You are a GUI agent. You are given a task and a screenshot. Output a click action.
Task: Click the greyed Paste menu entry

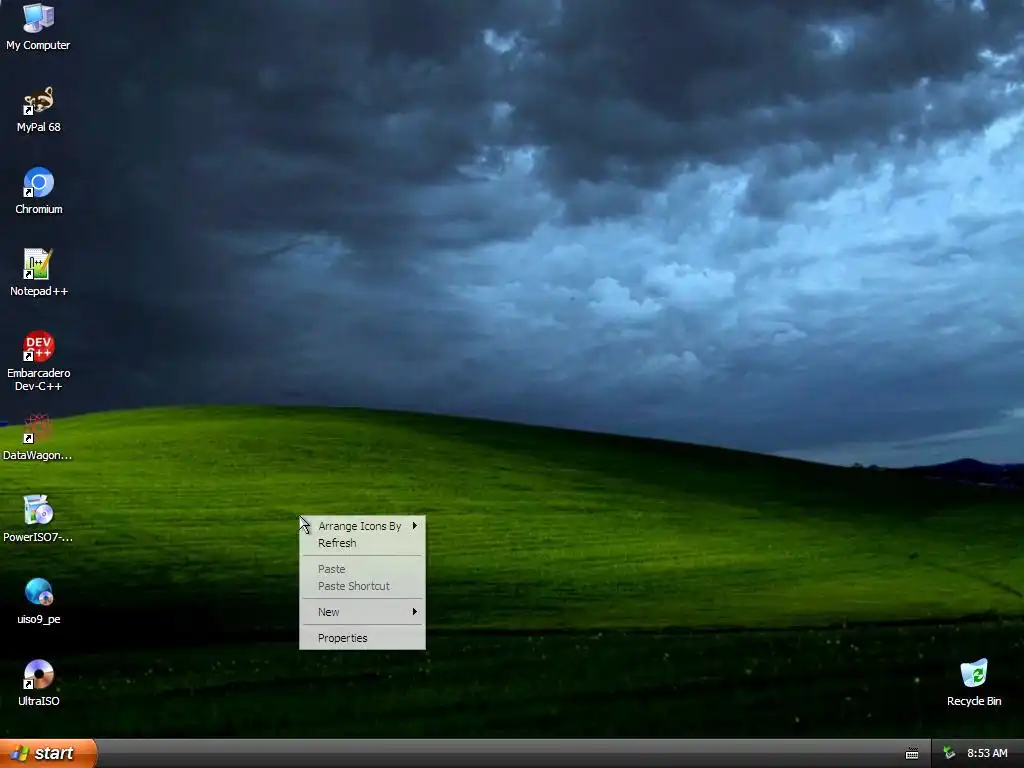(x=362, y=569)
